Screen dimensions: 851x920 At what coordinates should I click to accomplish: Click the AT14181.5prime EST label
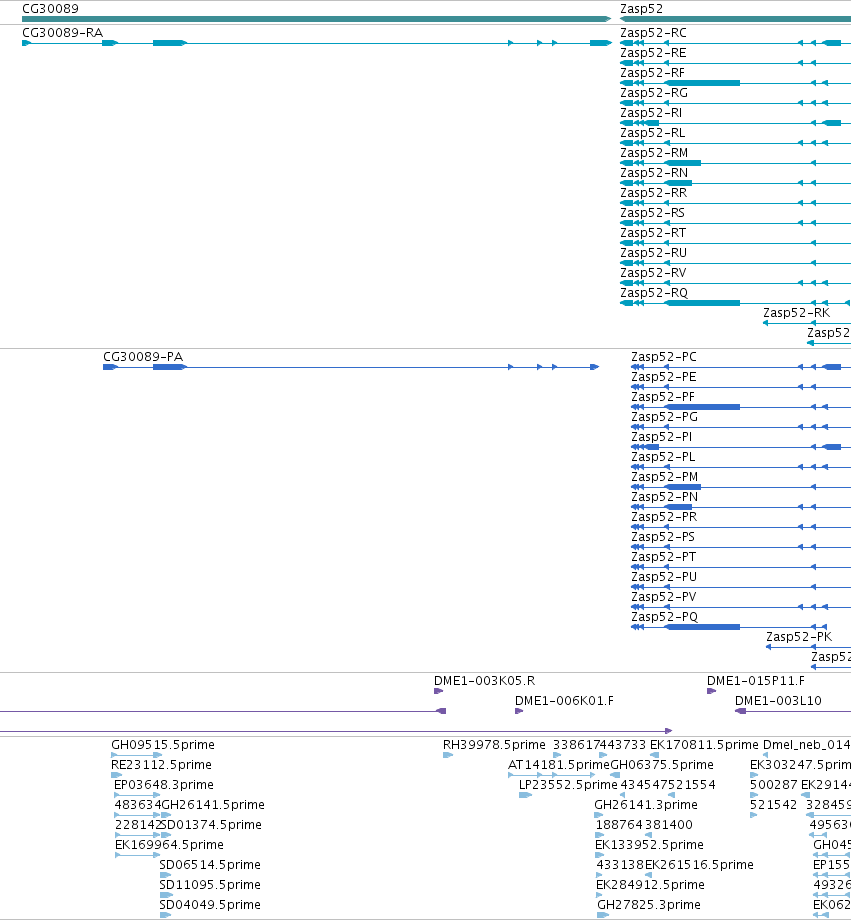tap(559, 765)
